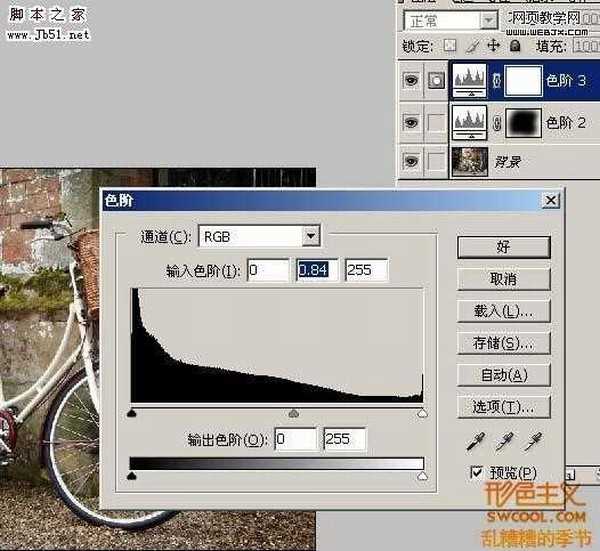The width and height of the screenshot is (600, 551).
Task: Click 色阶 3 levels adjustment thumbnail
Action: tap(470, 81)
